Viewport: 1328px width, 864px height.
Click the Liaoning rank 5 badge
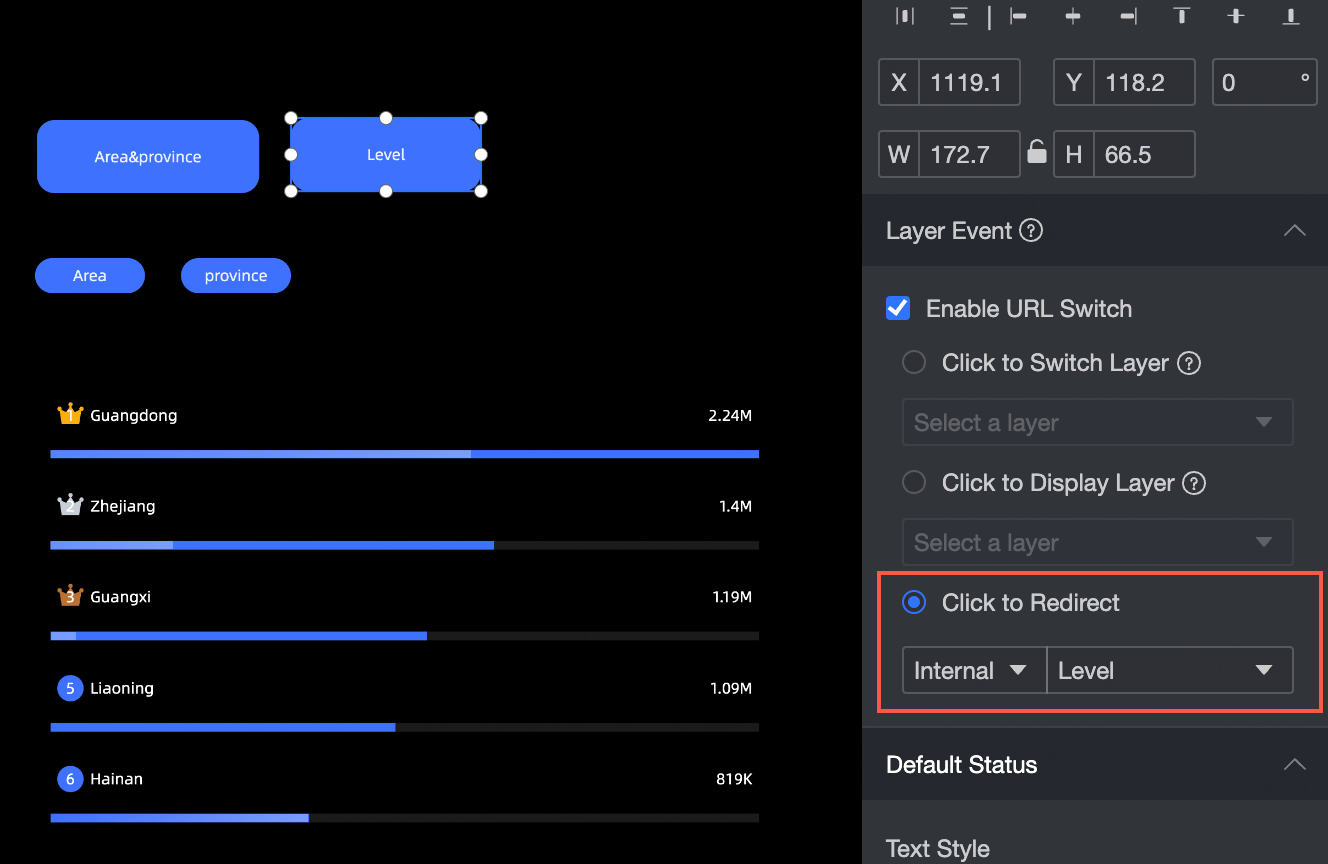70,688
